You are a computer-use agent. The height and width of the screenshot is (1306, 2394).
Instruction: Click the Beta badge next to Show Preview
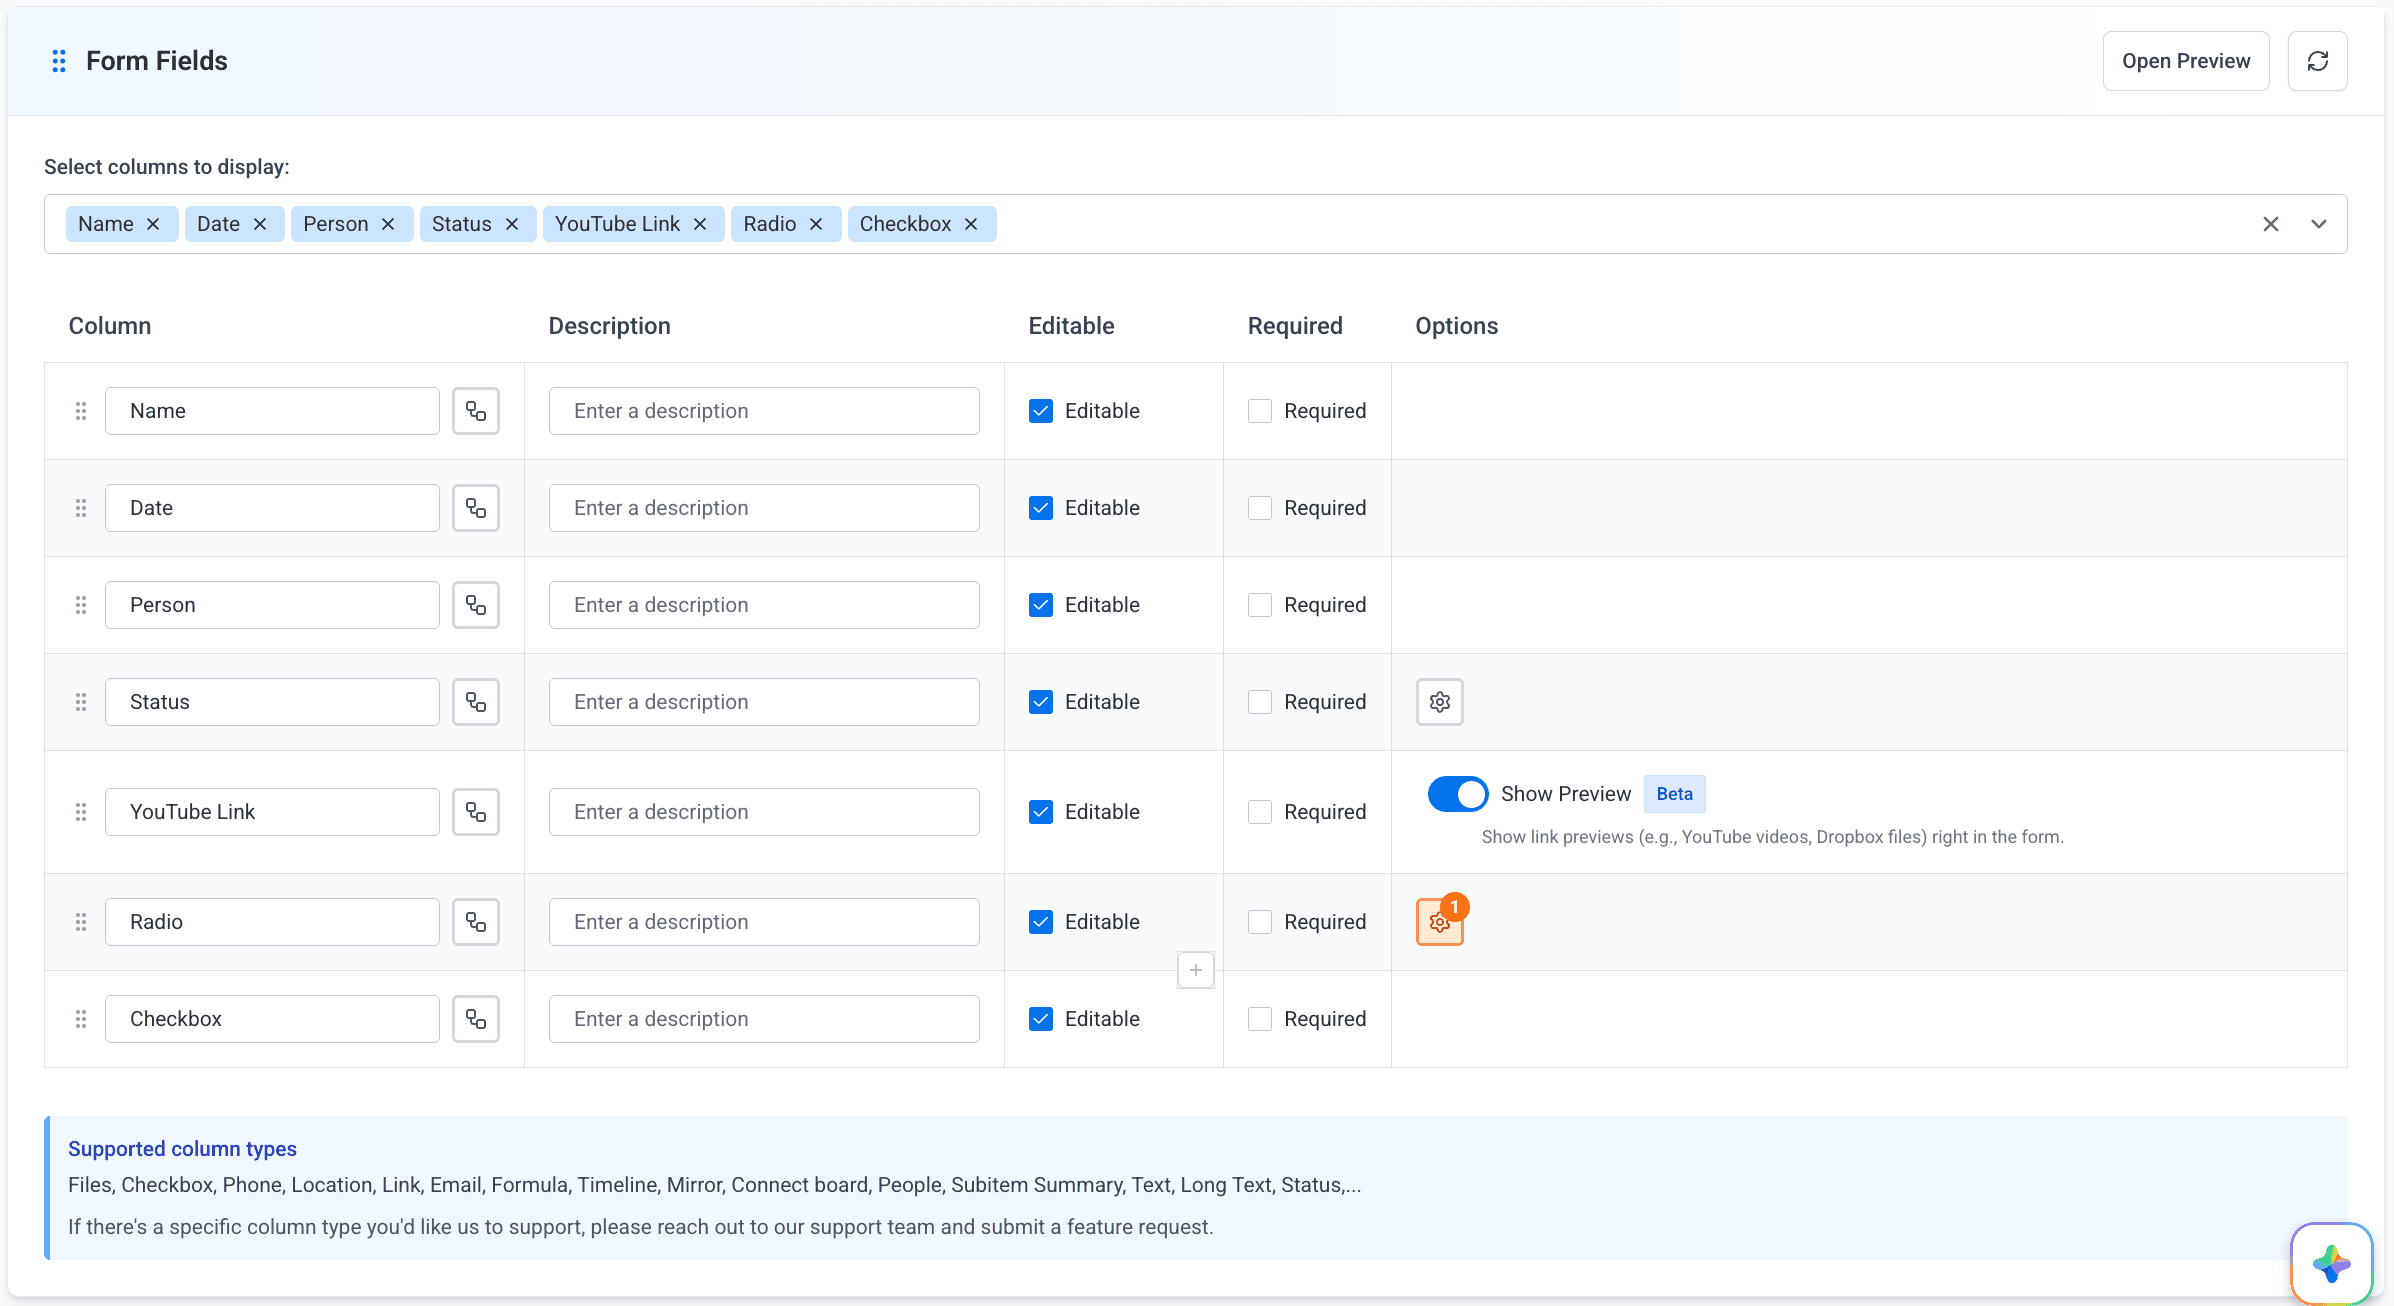tap(1674, 794)
